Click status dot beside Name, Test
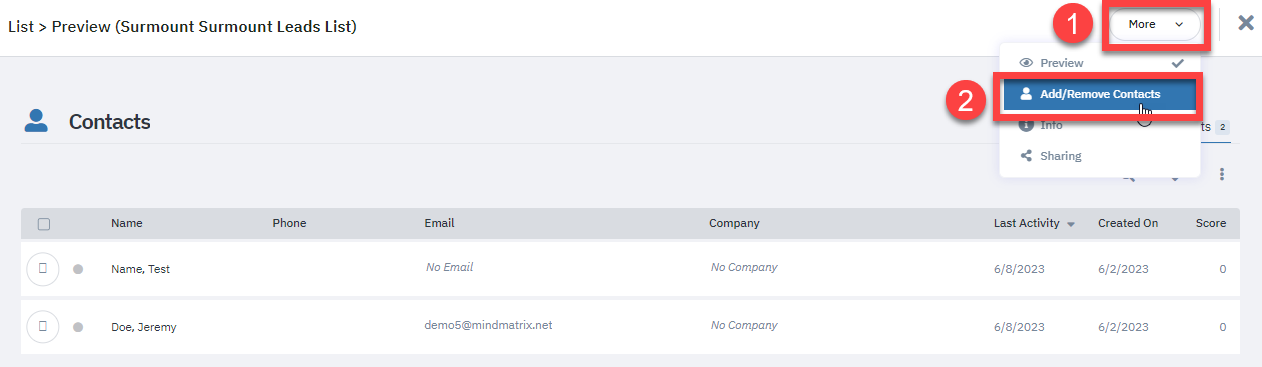 click(x=78, y=269)
